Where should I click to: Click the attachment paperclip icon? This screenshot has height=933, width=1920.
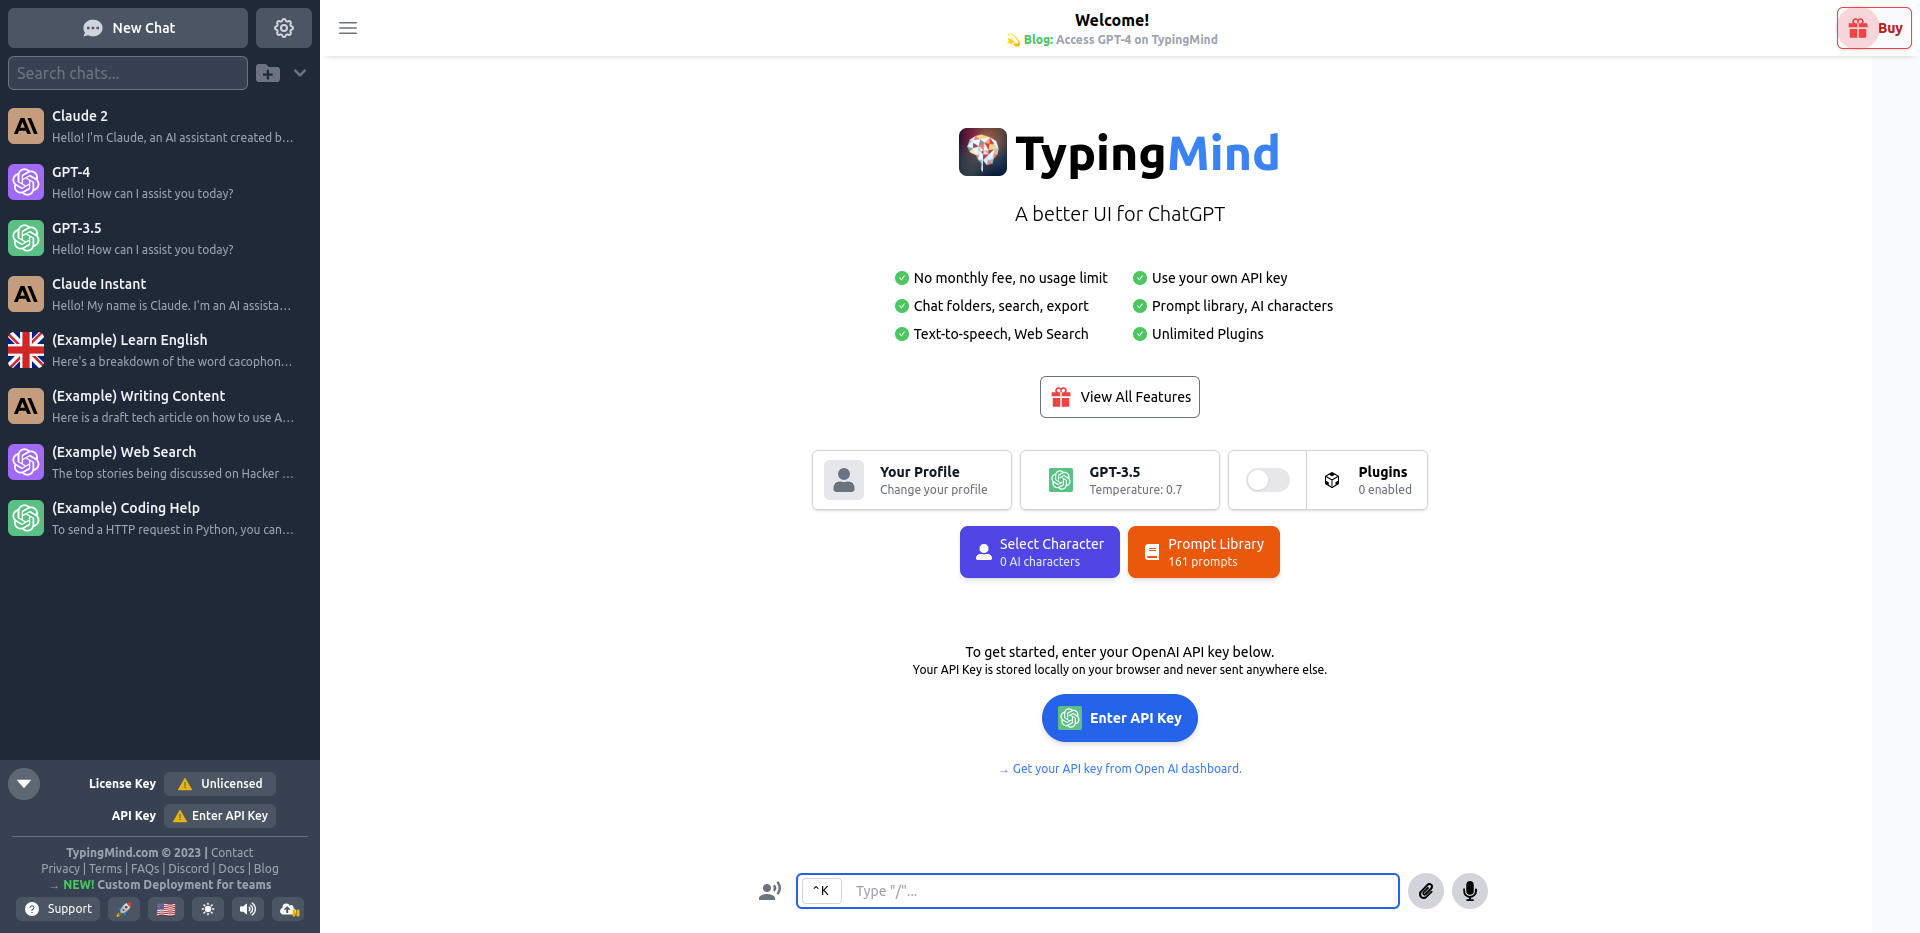coord(1425,891)
